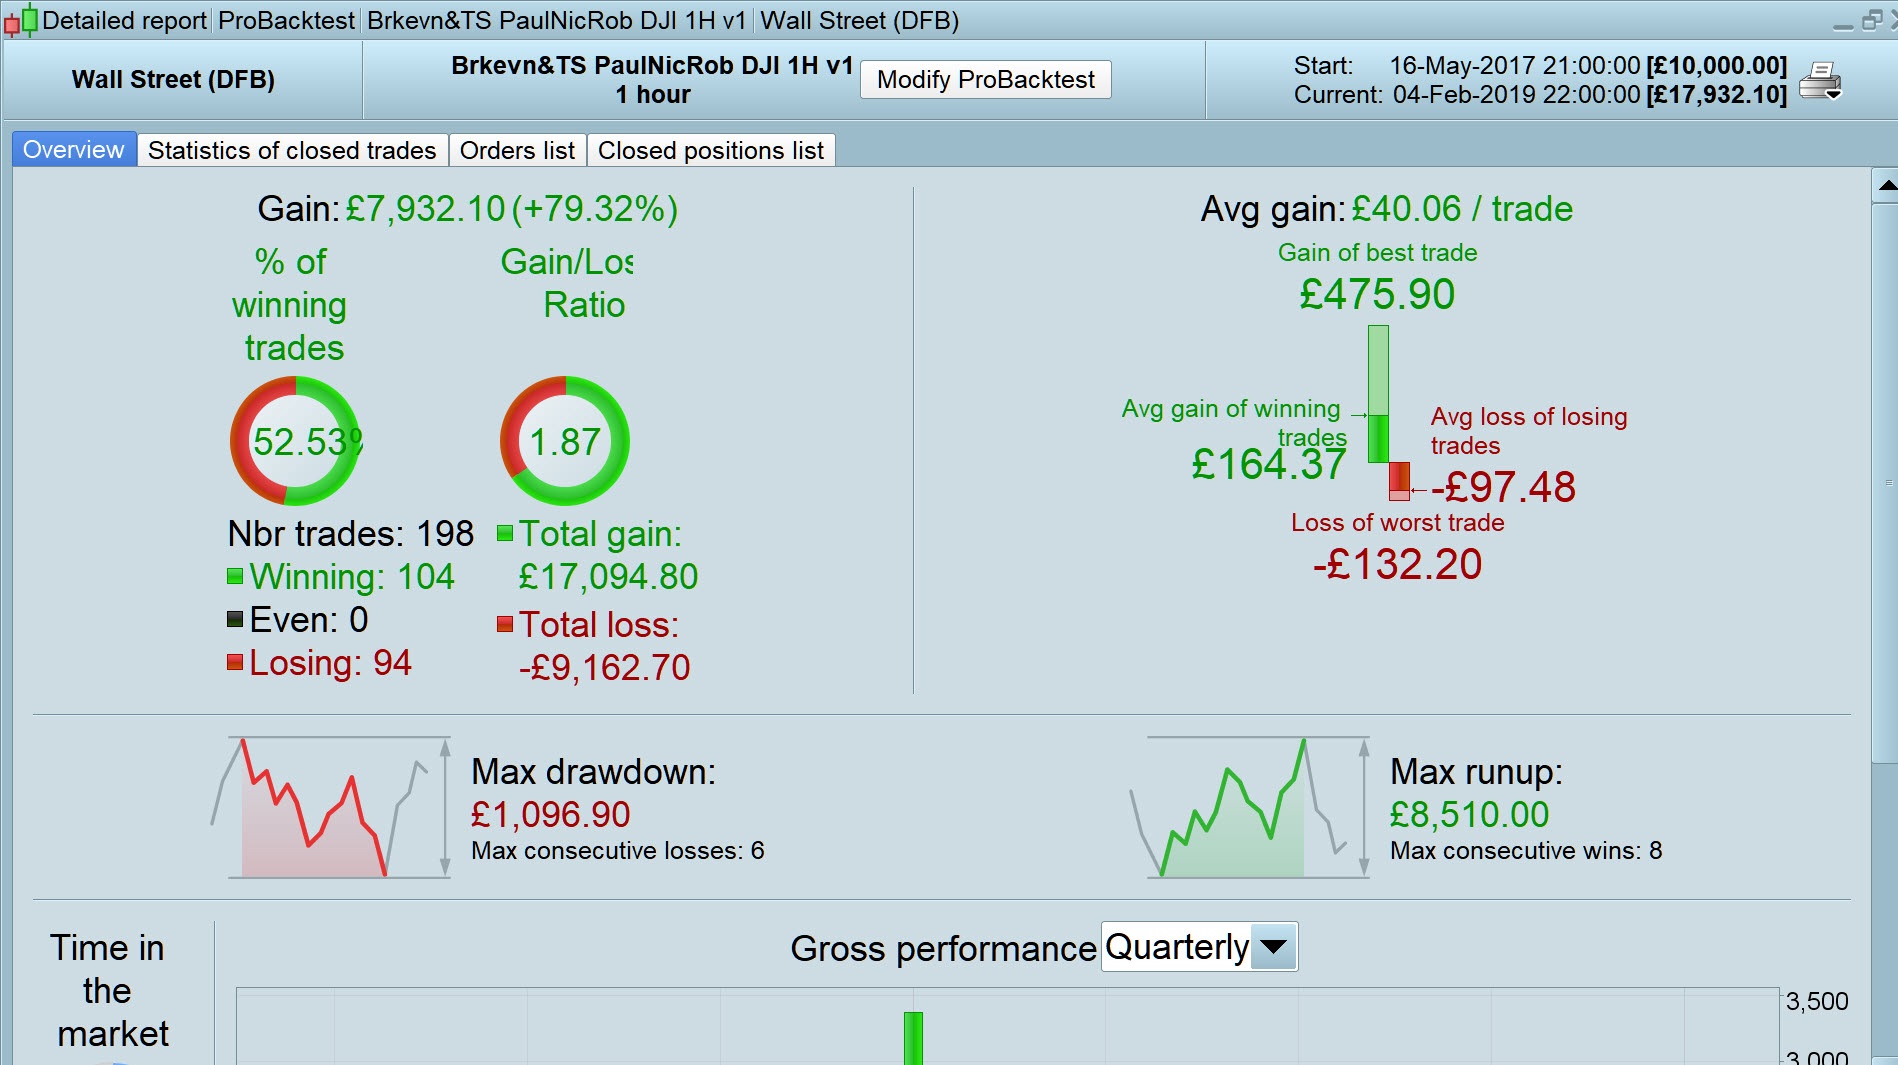Click the max runup chart thumbnail
The width and height of the screenshot is (1898, 1065).
[1250, 808]
